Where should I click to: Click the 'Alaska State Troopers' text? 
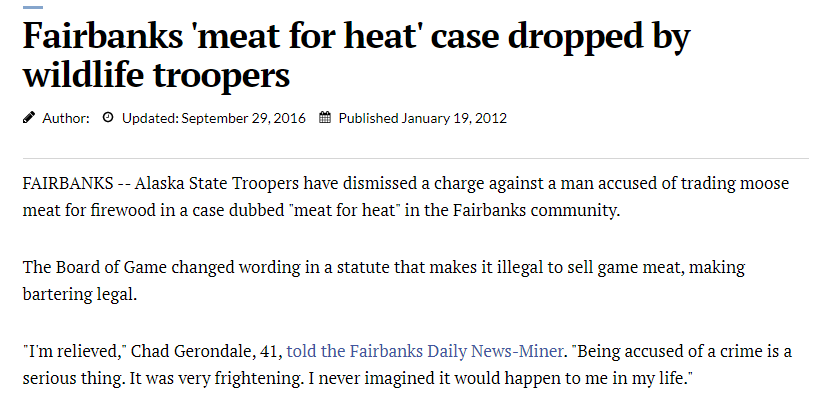pyautogui.click(x=217, y=183)
